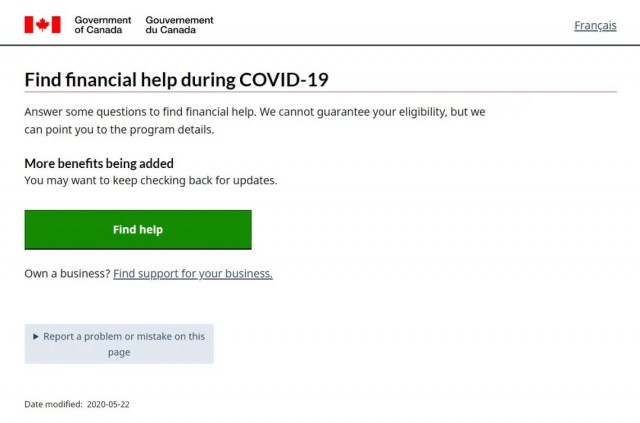The height and width of the screenshot is (423, 640).
Task: Click the word page in the report box
Action: (119, 352)
